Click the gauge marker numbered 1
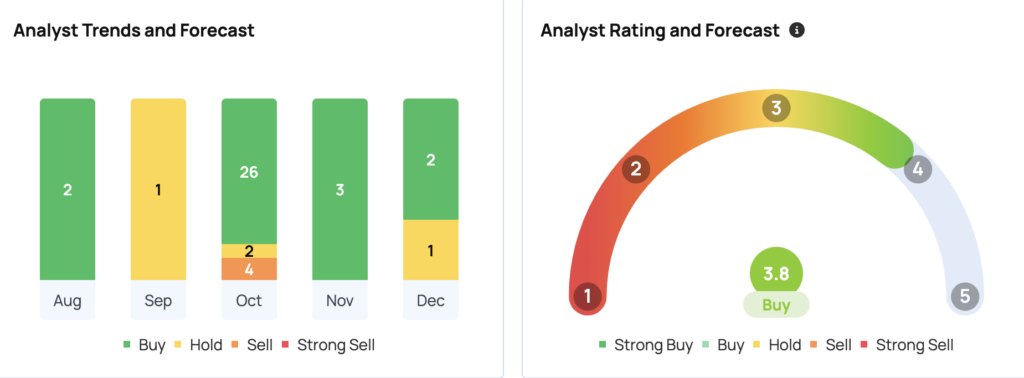 point(587,296)
